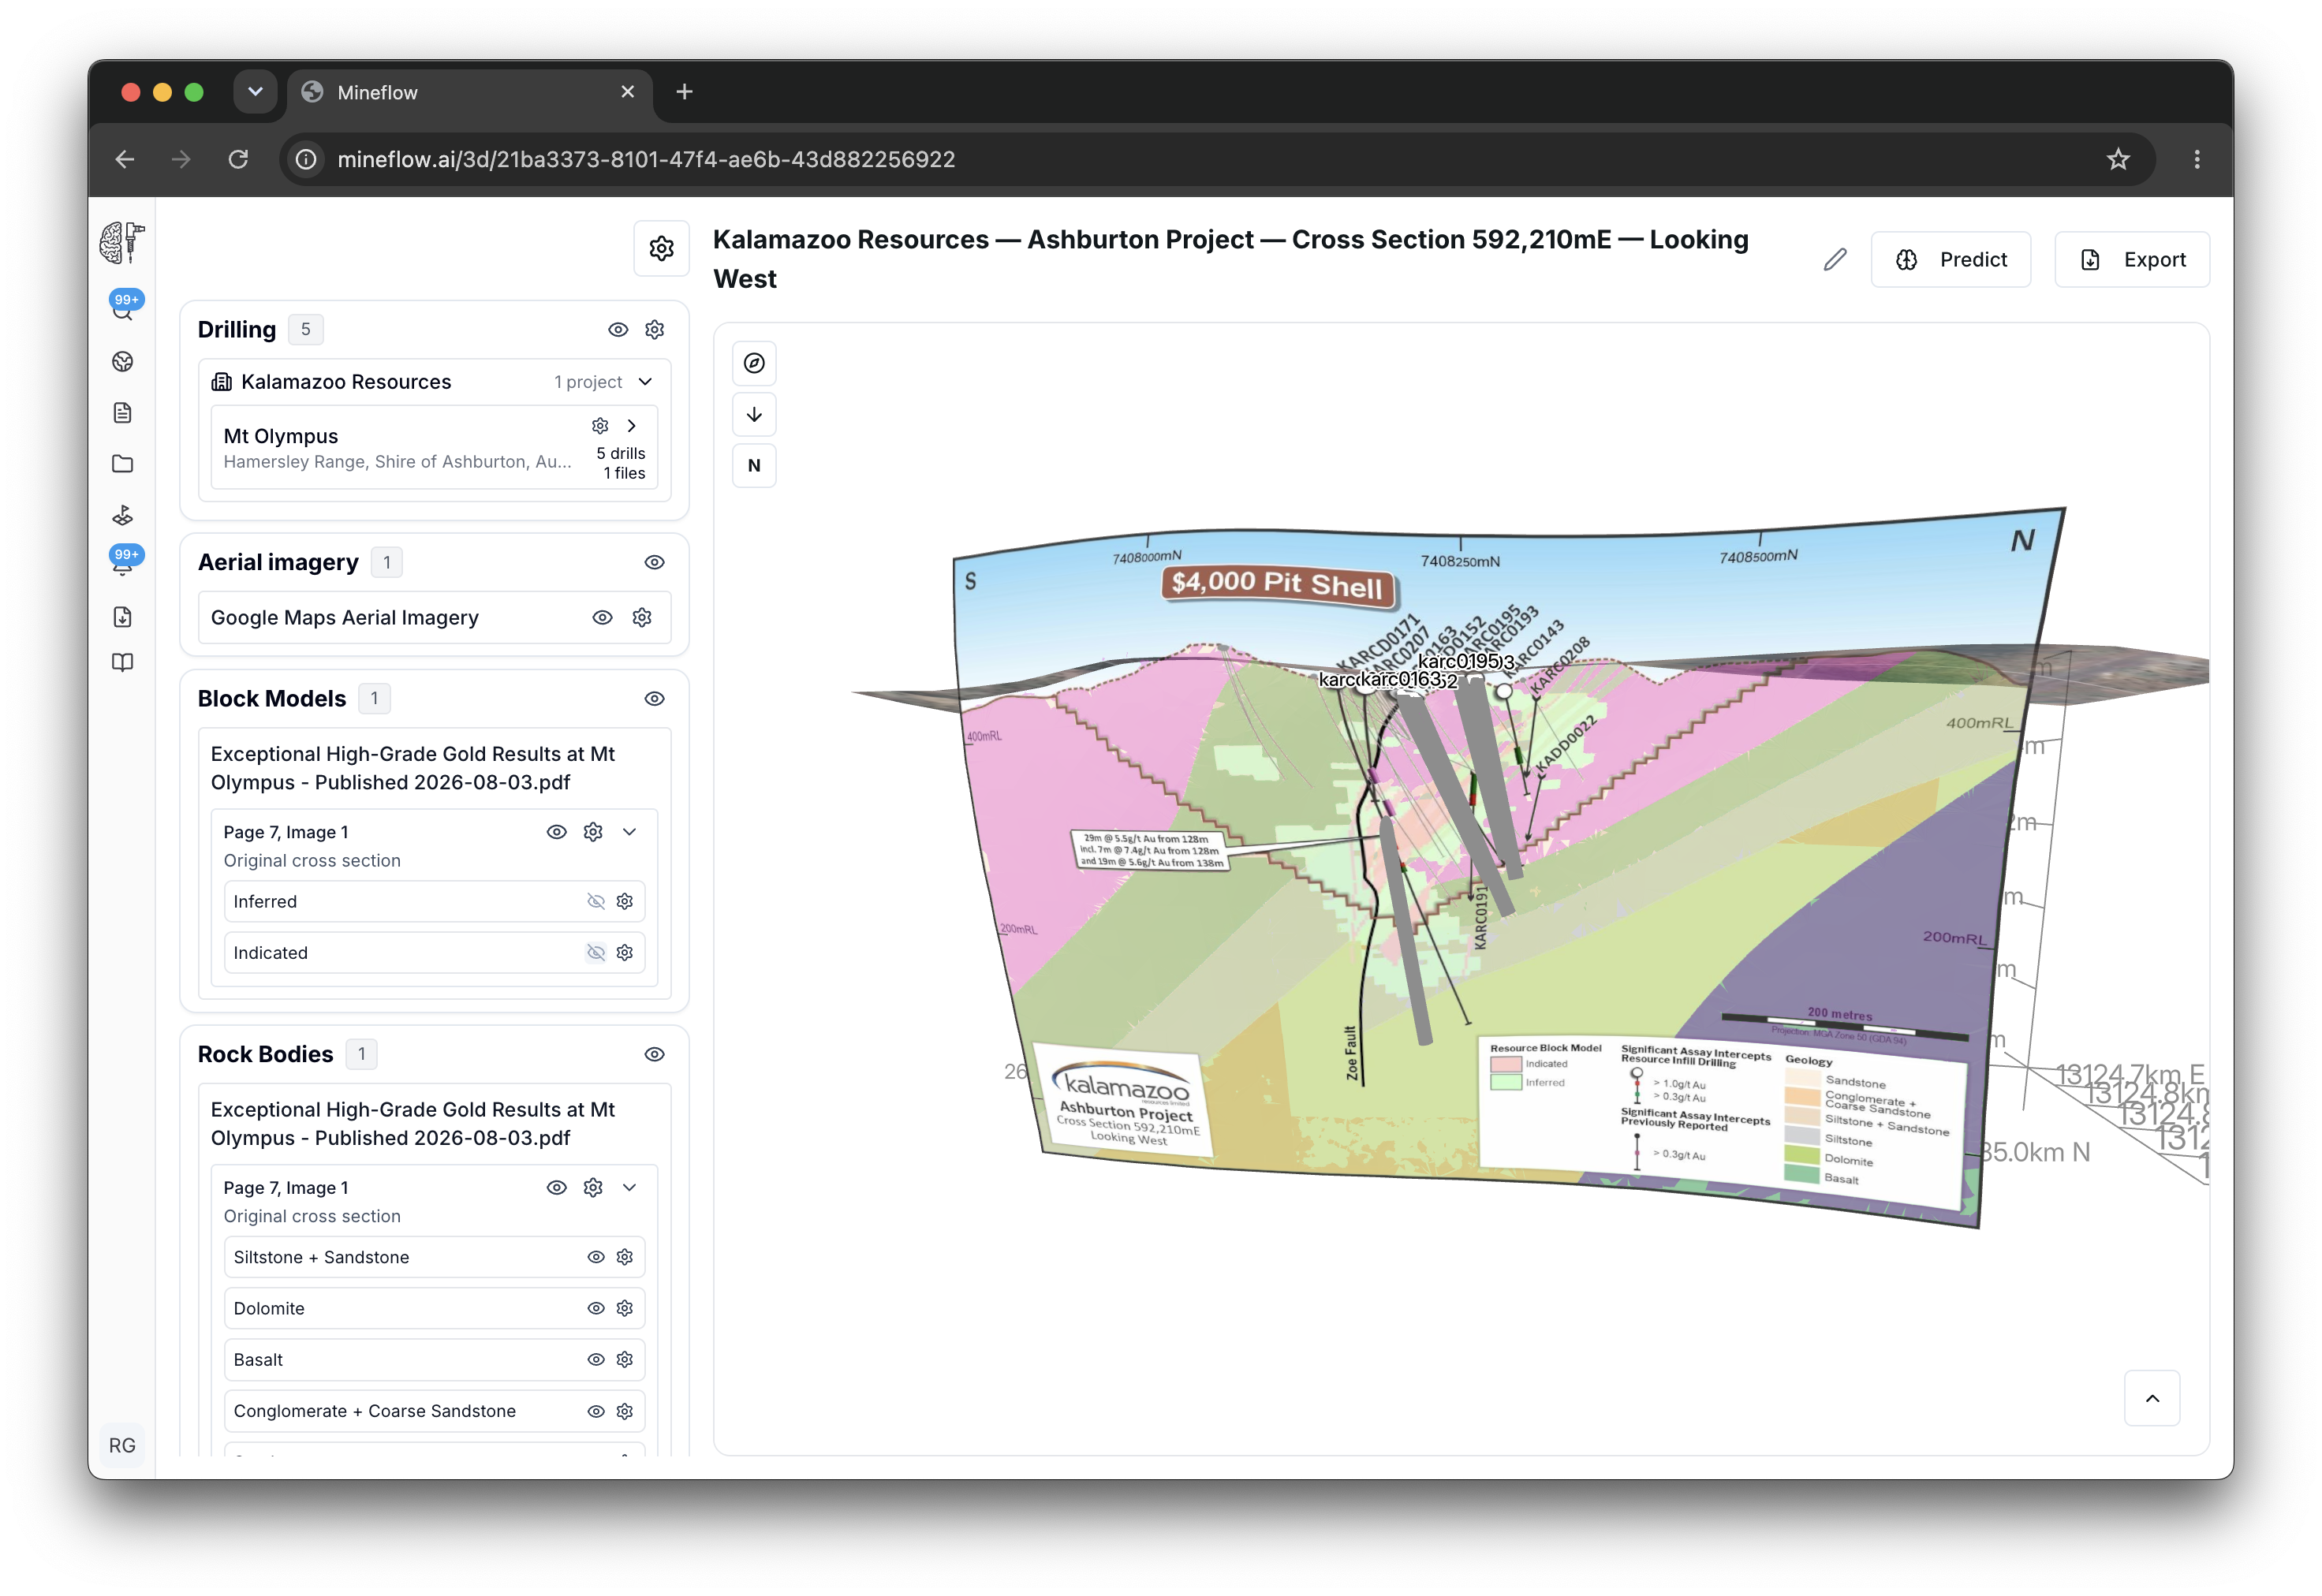Toggle Block Models section visibility eye
This screenshot has width=2322, height=1596.
(655, 699)
